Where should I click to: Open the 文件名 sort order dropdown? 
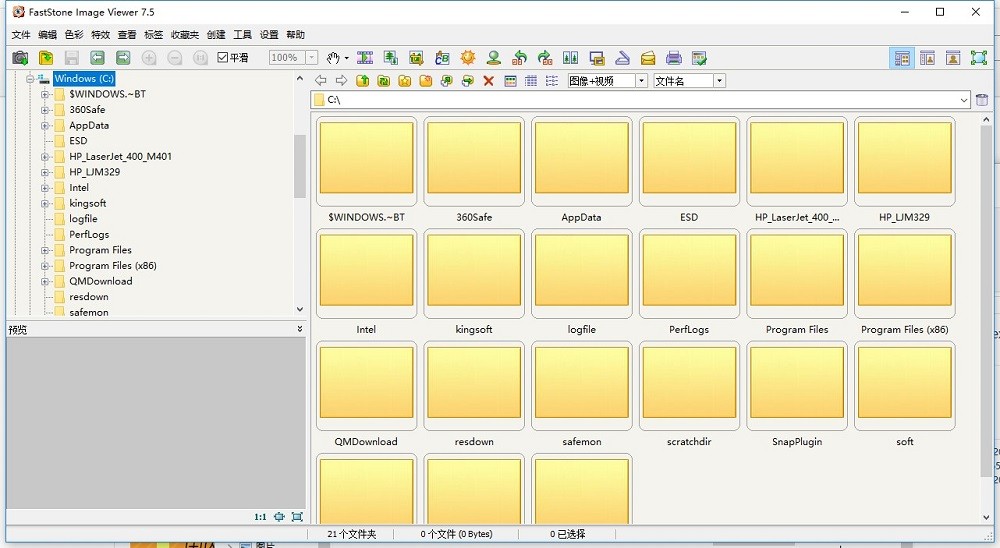(719, 81)
